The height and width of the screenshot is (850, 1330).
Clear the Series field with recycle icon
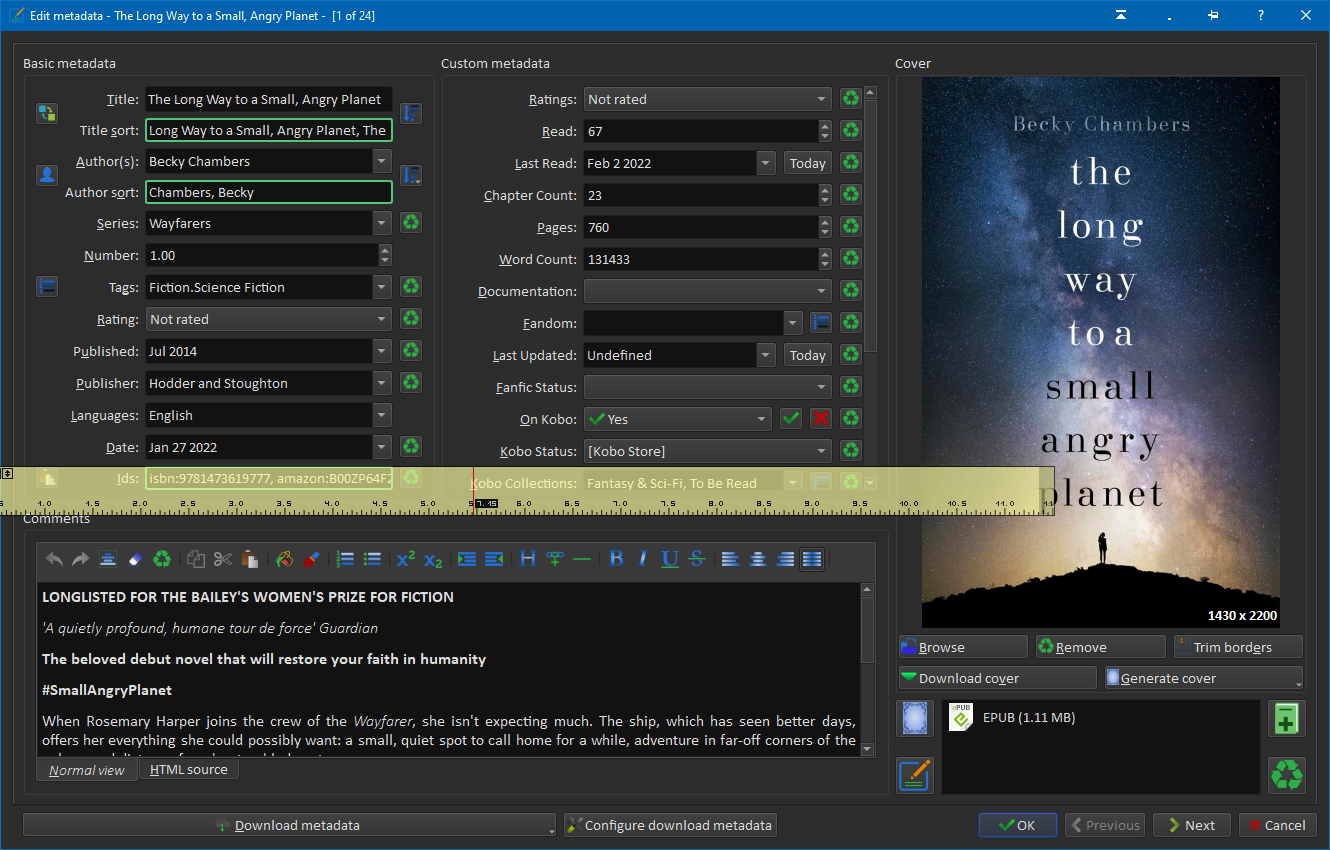point(411,223)
